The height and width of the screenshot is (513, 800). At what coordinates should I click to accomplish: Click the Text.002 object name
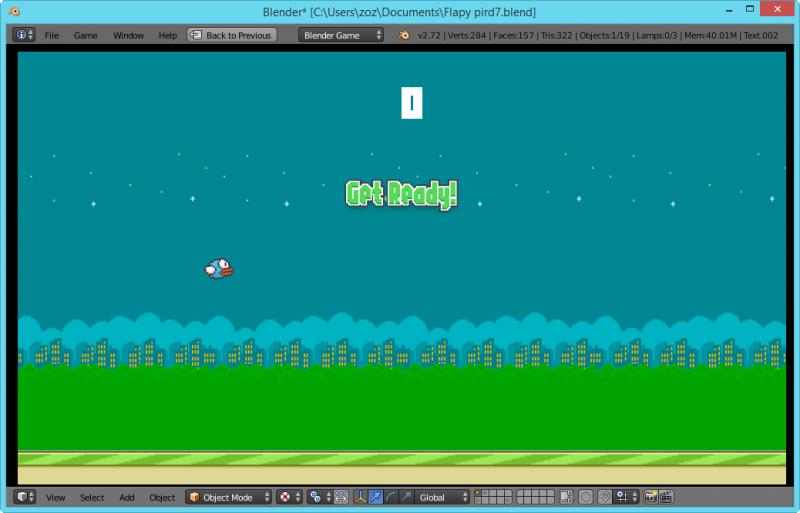click(761, 35)
